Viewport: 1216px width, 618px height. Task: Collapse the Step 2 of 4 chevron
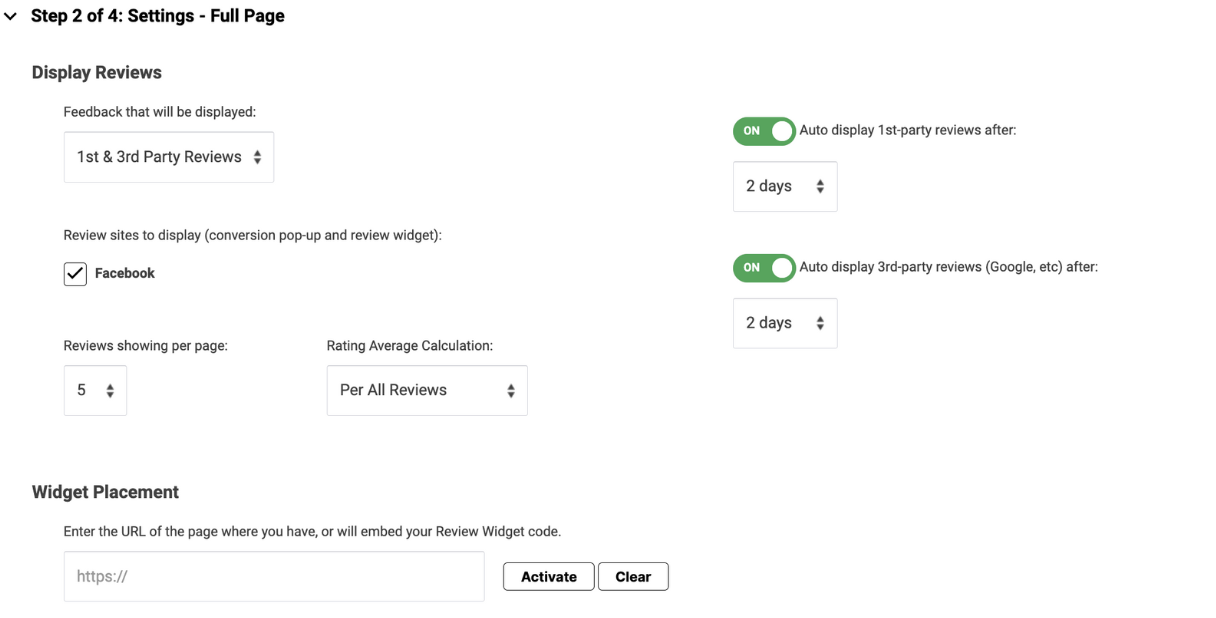pos(11,16)
